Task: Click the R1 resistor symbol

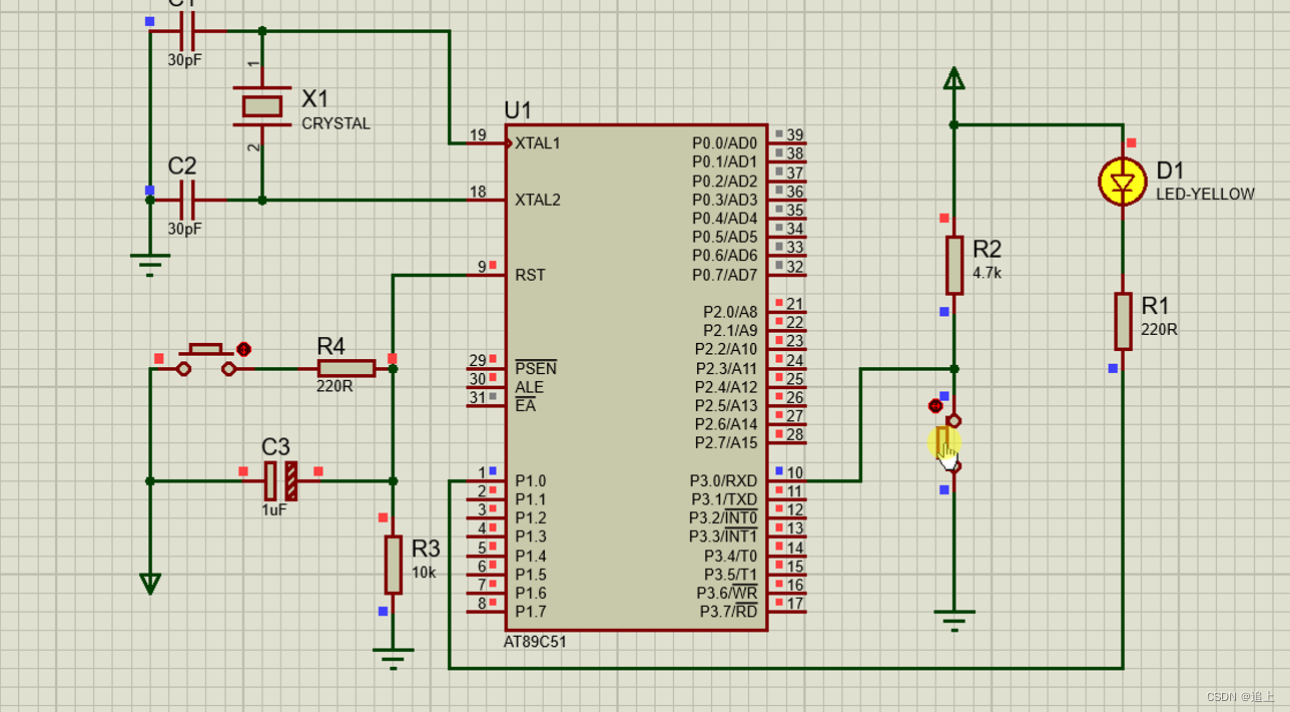Action: [1123, 321]
